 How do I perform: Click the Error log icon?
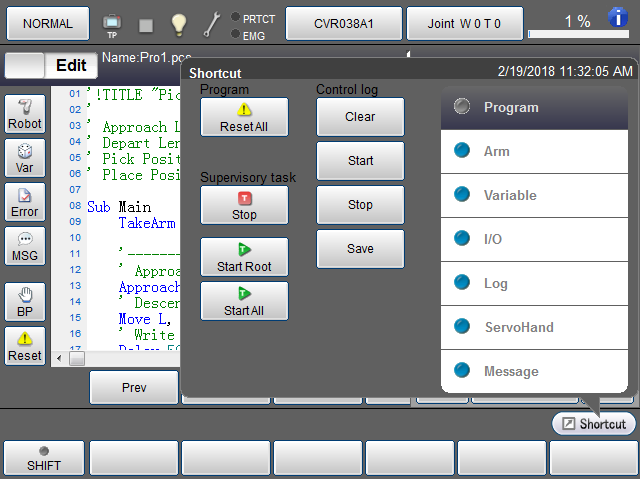(25, 203)
